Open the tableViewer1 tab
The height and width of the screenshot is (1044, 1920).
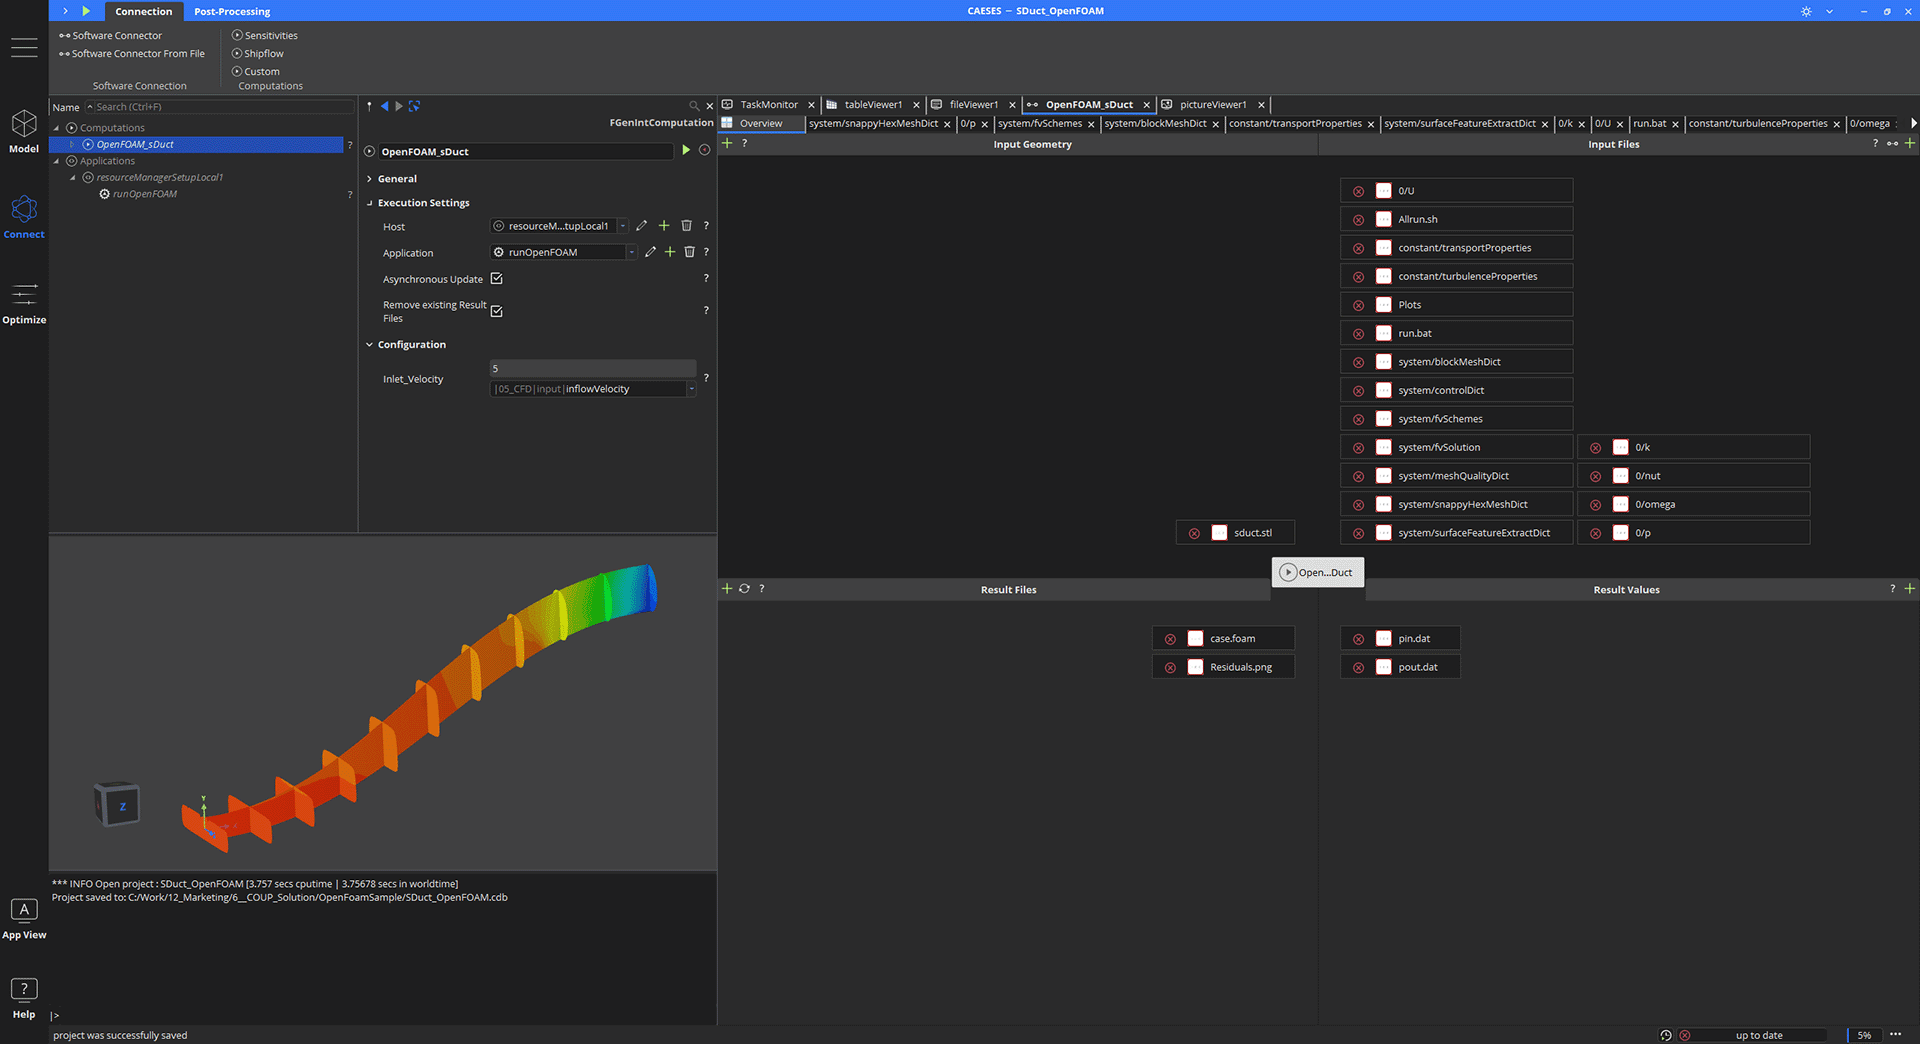point(873,104)
